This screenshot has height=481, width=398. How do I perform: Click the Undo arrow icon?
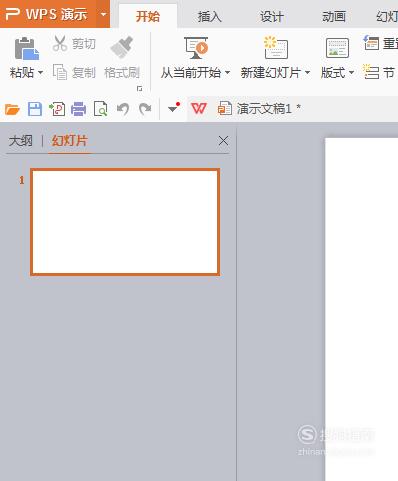click(123, 109)
